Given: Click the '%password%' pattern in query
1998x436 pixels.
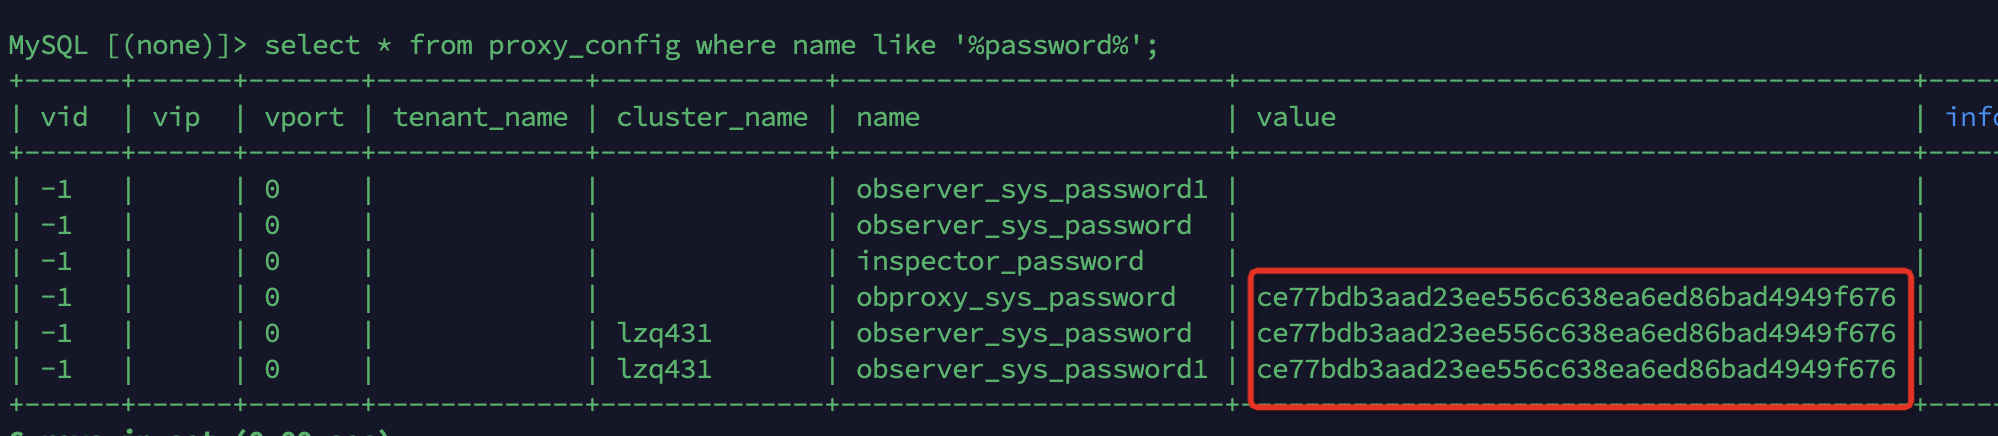Looking at the screenshot, I should (1048, 46).
